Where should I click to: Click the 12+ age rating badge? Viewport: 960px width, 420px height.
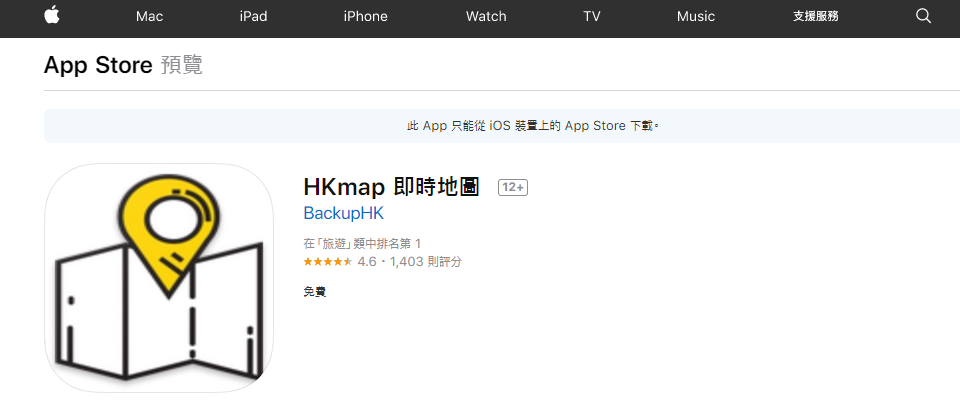[513, 188]
